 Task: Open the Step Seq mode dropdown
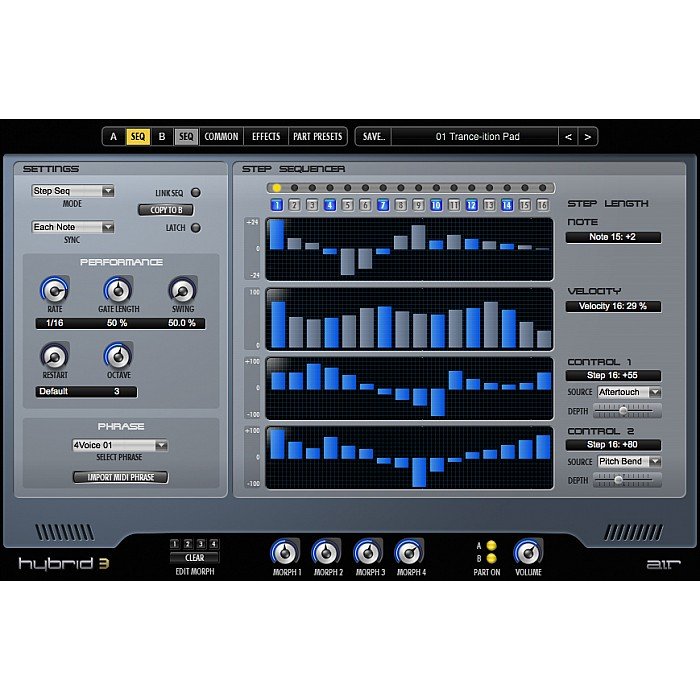point(72,191)
